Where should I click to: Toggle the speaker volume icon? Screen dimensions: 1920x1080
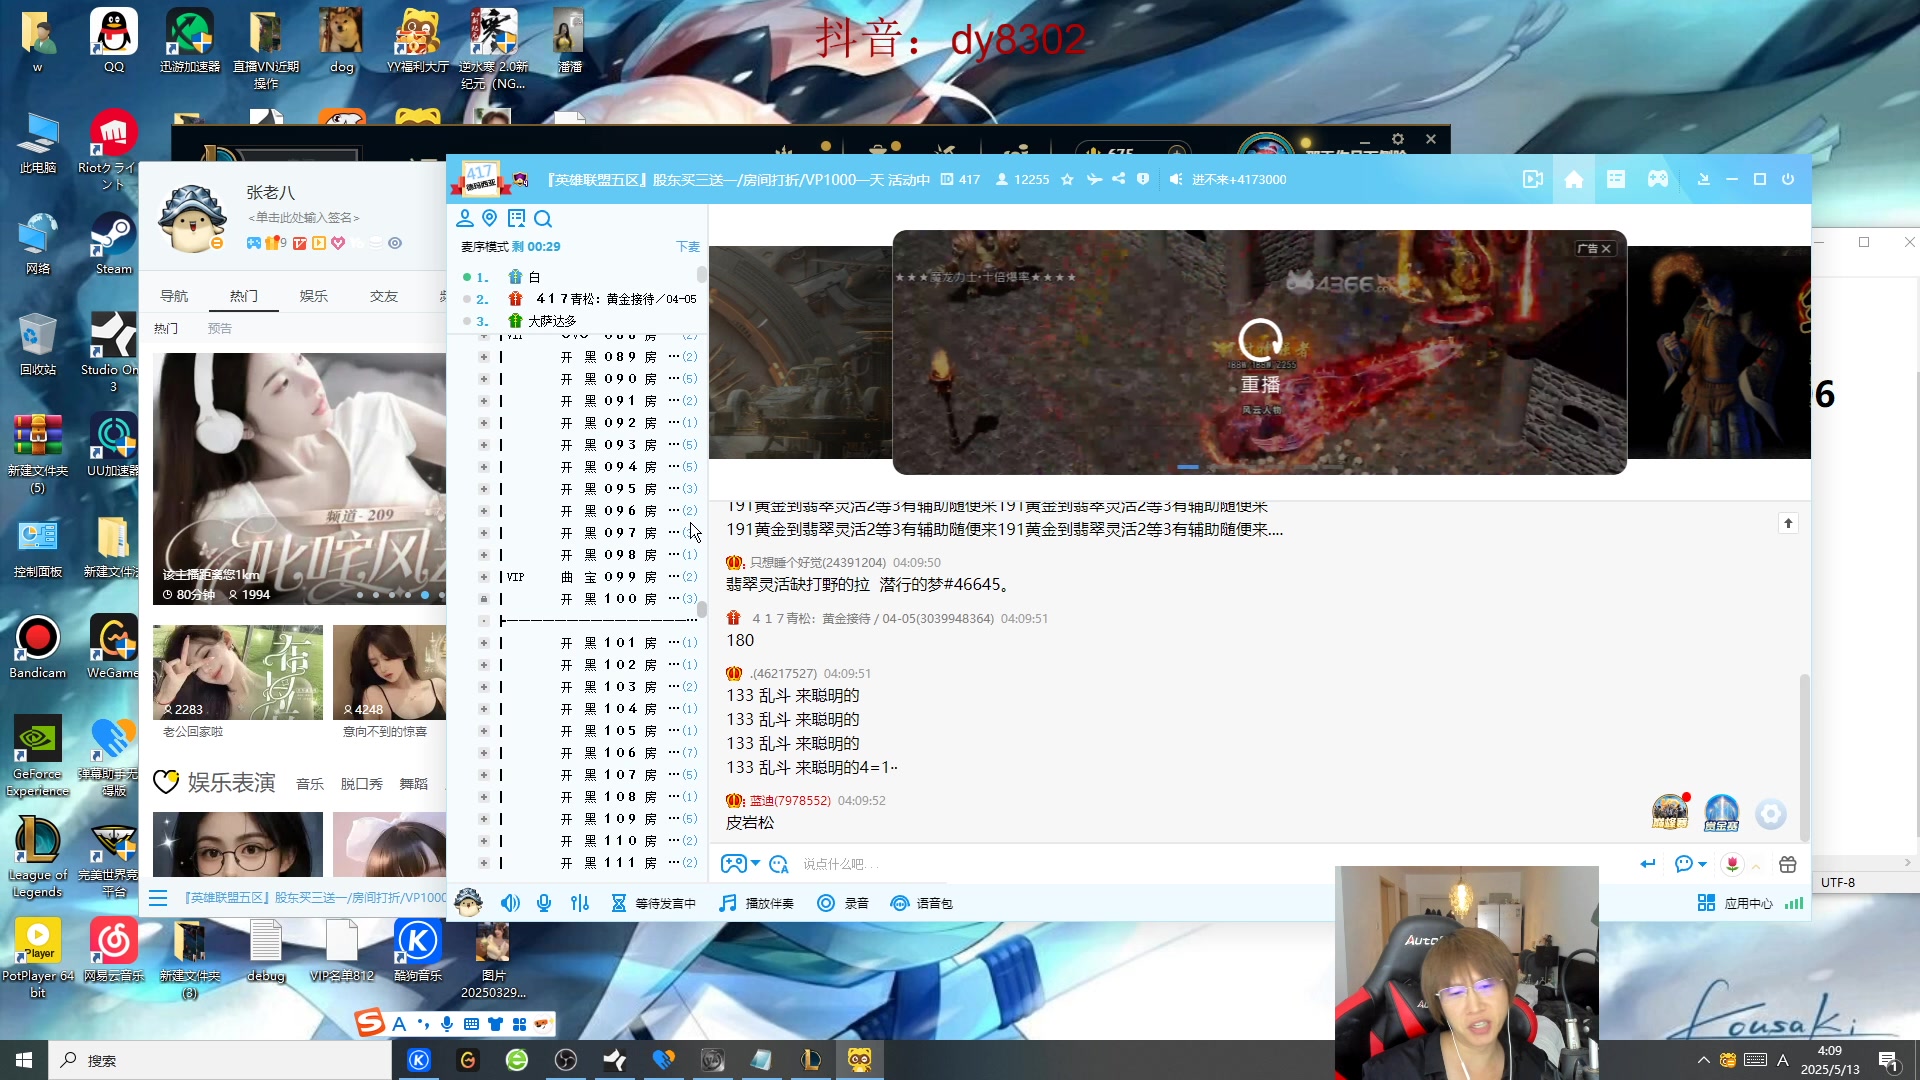click(510, 903)
